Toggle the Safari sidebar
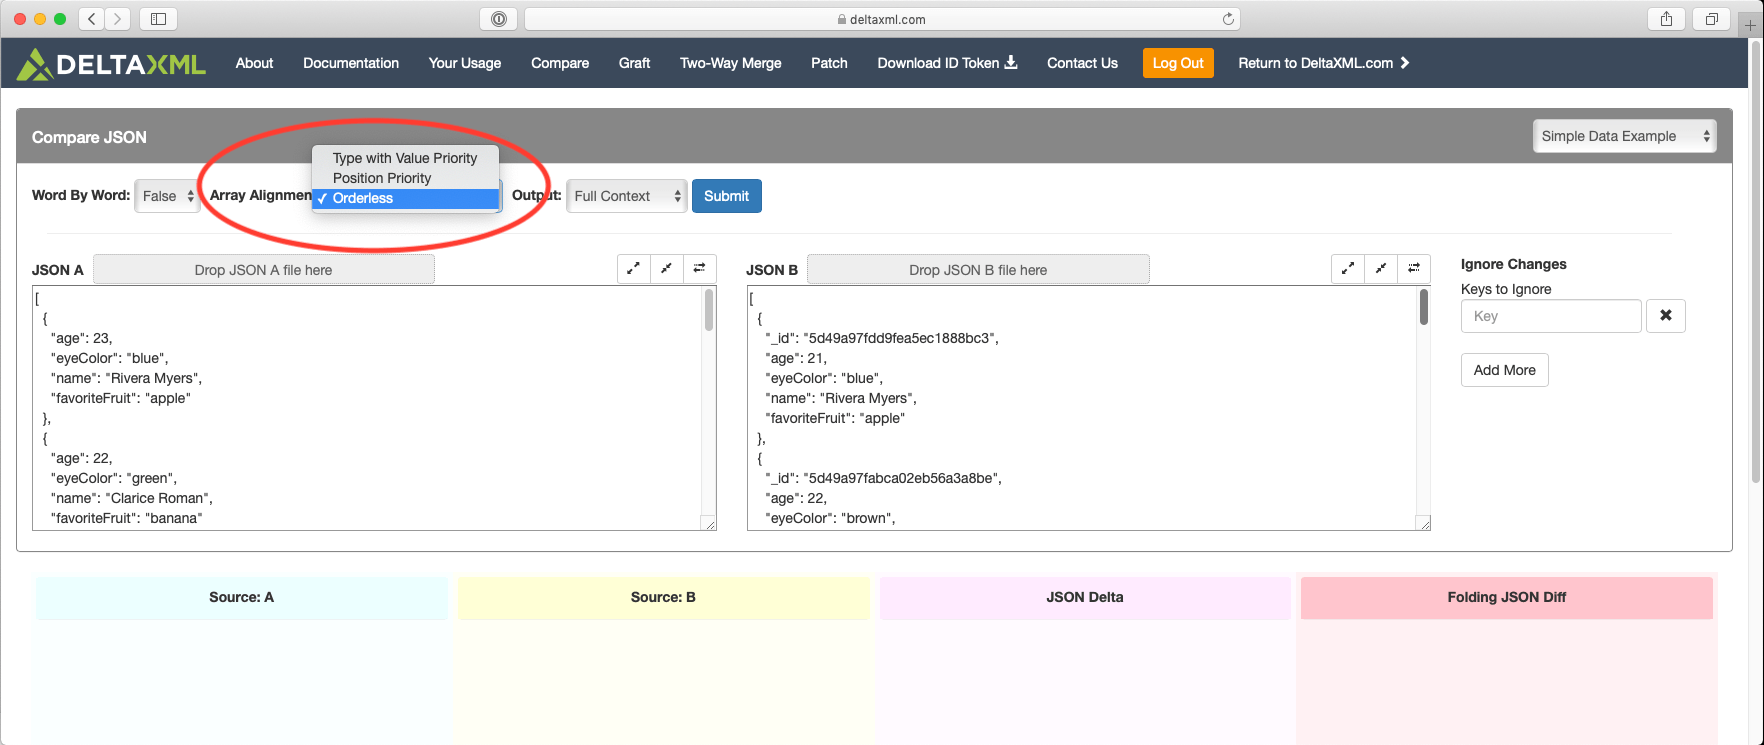This screenshot has width=1764, height=745. click(x=158, y=19)
